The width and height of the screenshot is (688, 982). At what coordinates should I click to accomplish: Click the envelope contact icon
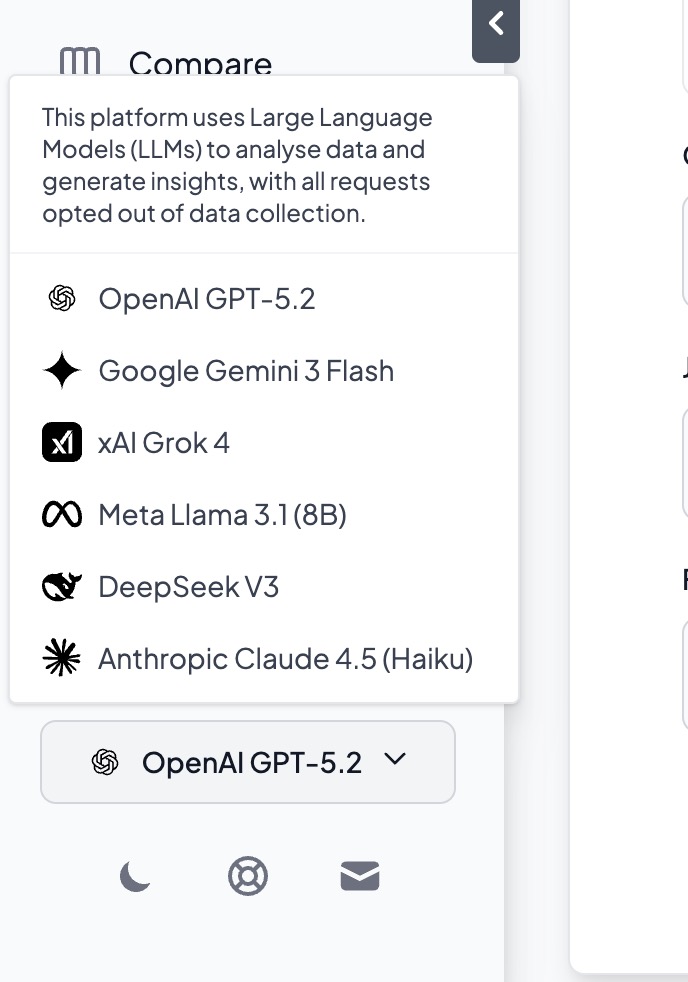pyautogui.click(x=360, y=877)
